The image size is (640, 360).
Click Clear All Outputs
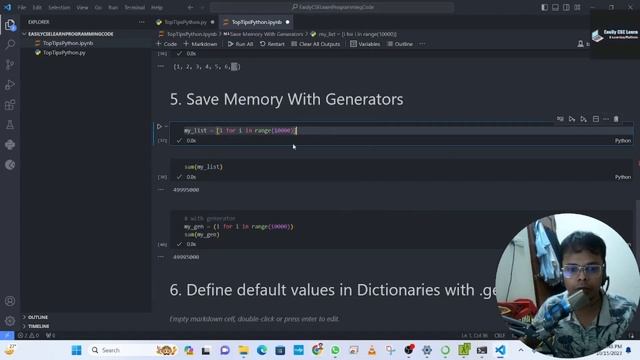(316, 44)
